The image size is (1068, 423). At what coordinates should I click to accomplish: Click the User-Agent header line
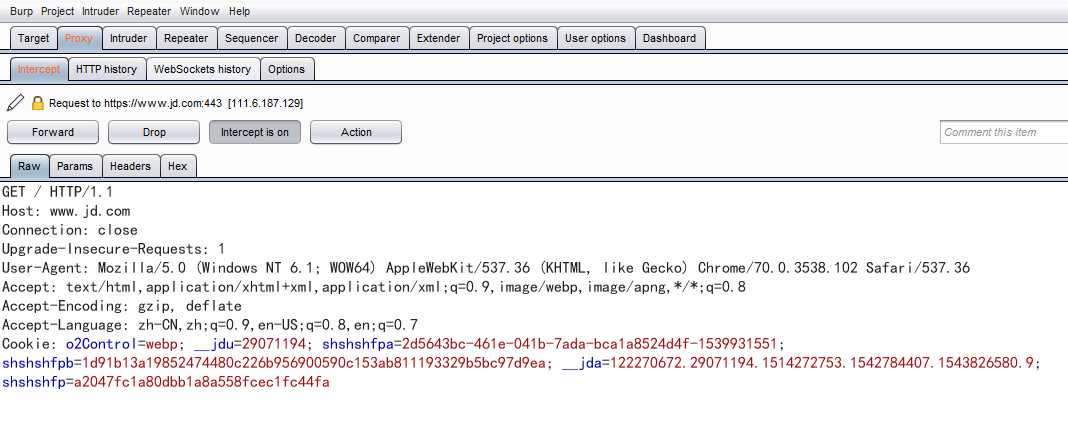(x=486, y=268)
